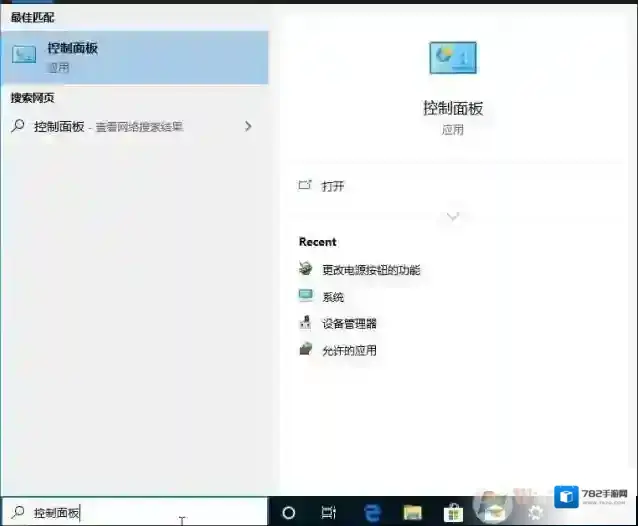Image resolution: width=638 pixels, height=526 pixels.
Task: Click the search magnifier icon in taskbar box
Action: point(18,512)
